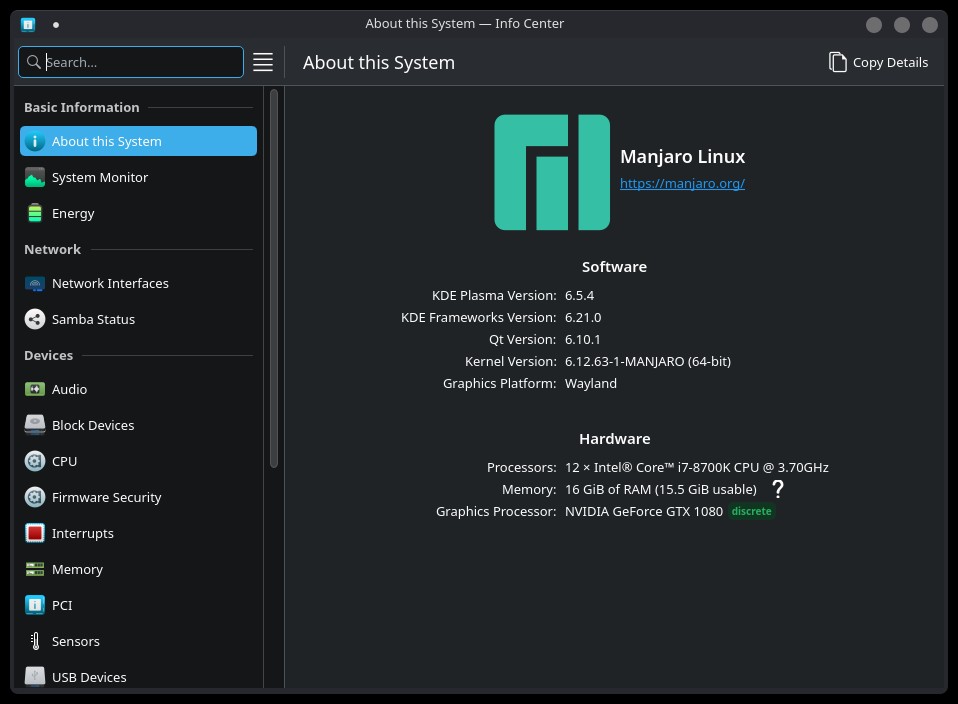
Task: Open Network Interfaces page
Action: pos(138,284)
